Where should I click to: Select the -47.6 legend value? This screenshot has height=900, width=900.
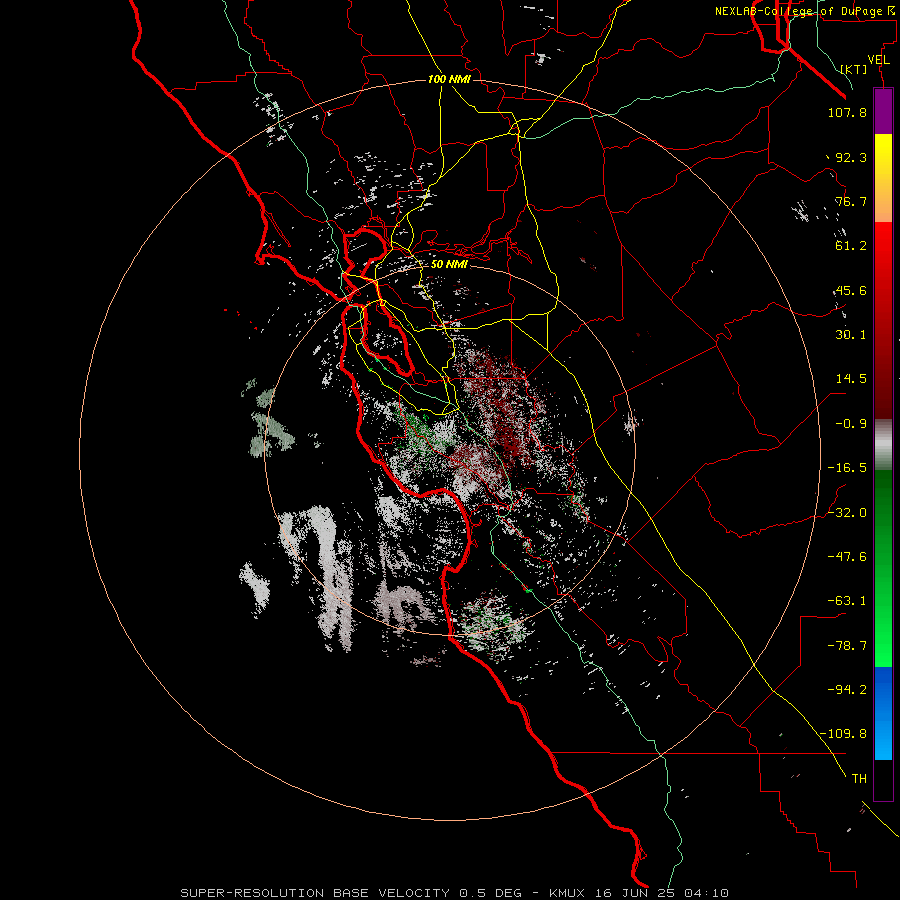847,557
